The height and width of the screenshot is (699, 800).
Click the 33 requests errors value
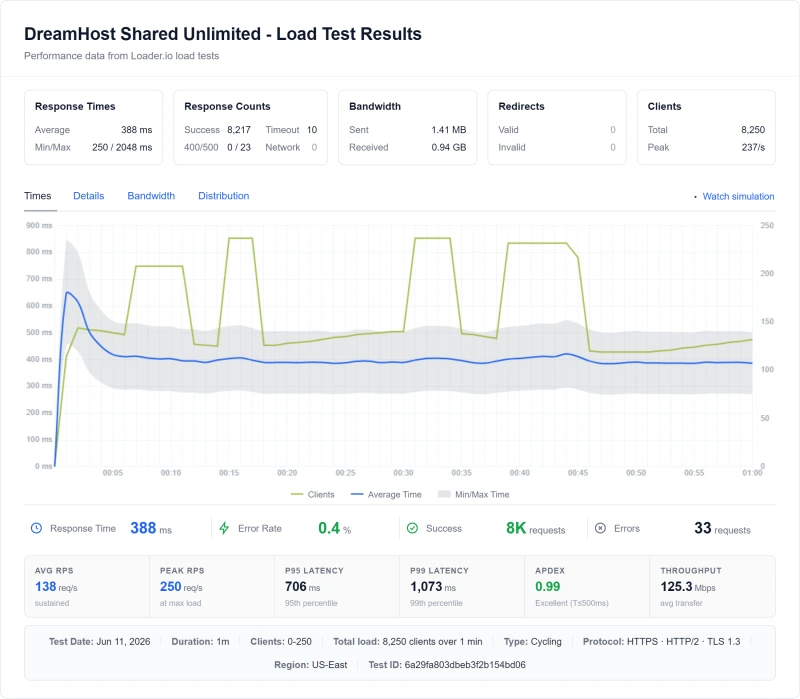pyautogui.click(x=722, y=528)
